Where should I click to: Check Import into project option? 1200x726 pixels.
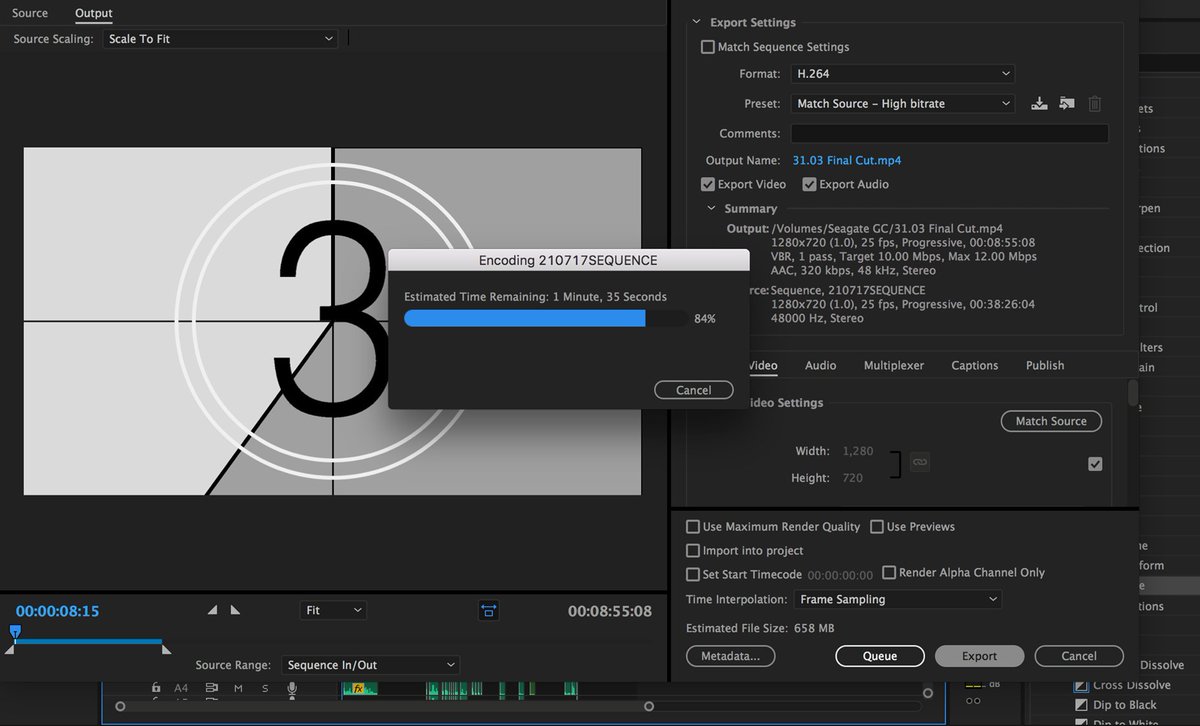tap(693, 551)
